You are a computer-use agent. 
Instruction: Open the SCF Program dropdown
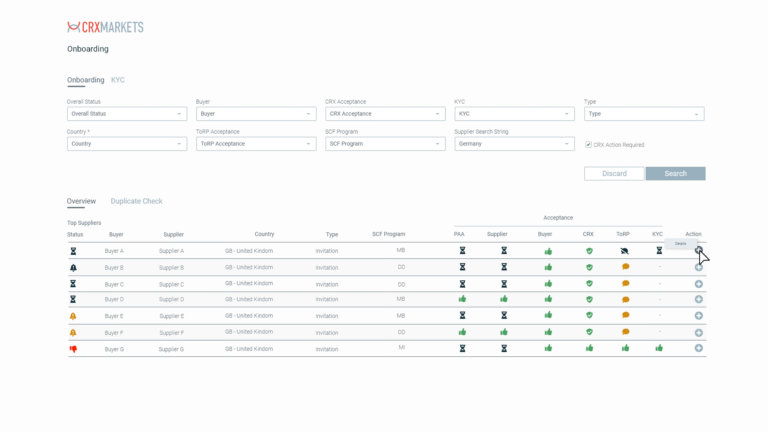point(385,144)
